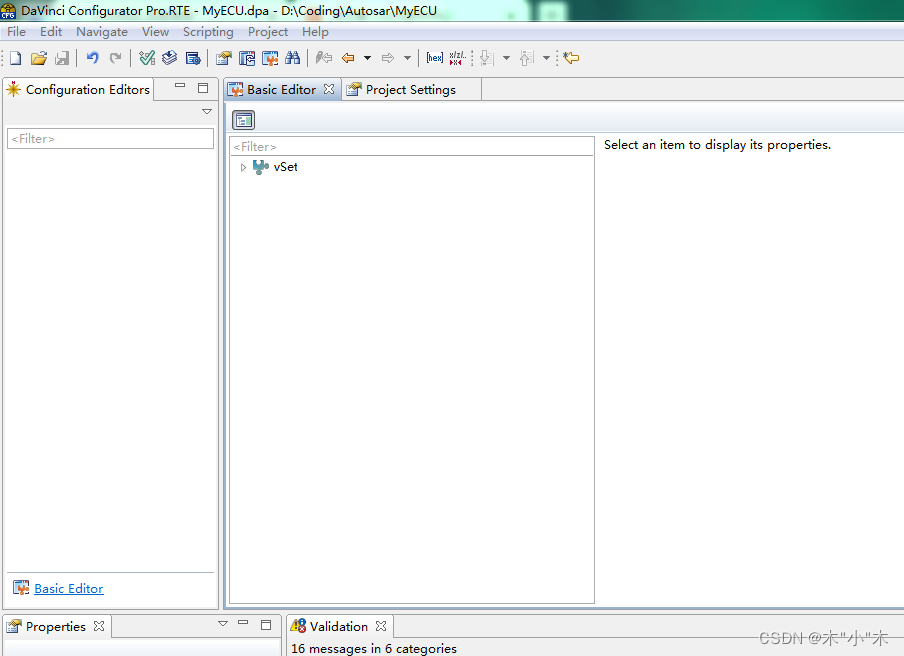Toggle the hex display icon
904x656 pixels.
435,58
